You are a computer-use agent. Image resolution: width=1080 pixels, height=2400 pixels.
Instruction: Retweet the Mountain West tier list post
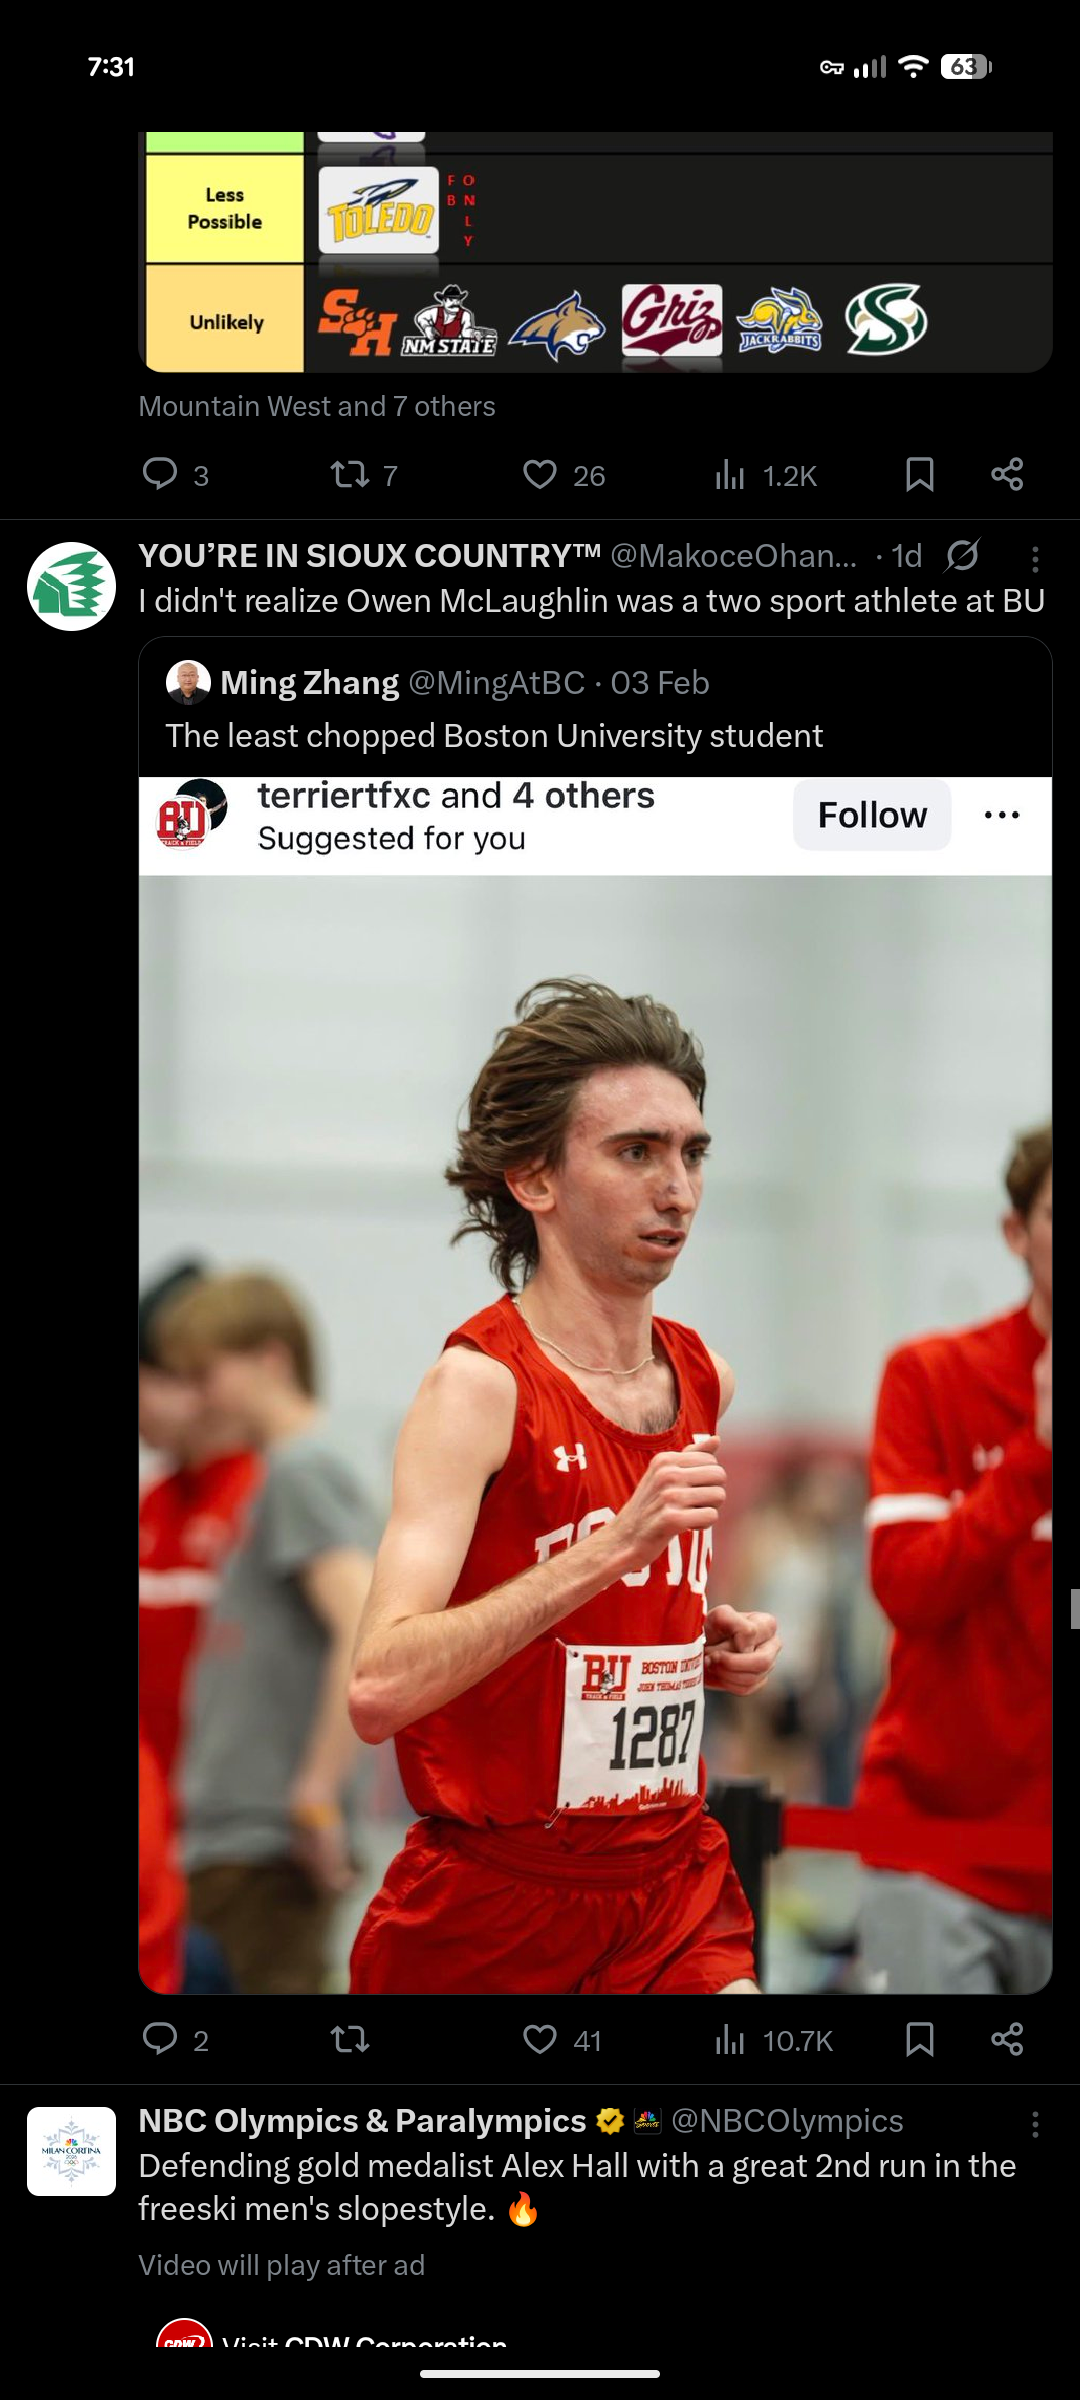pyautogui.click(x=364, y=475)
